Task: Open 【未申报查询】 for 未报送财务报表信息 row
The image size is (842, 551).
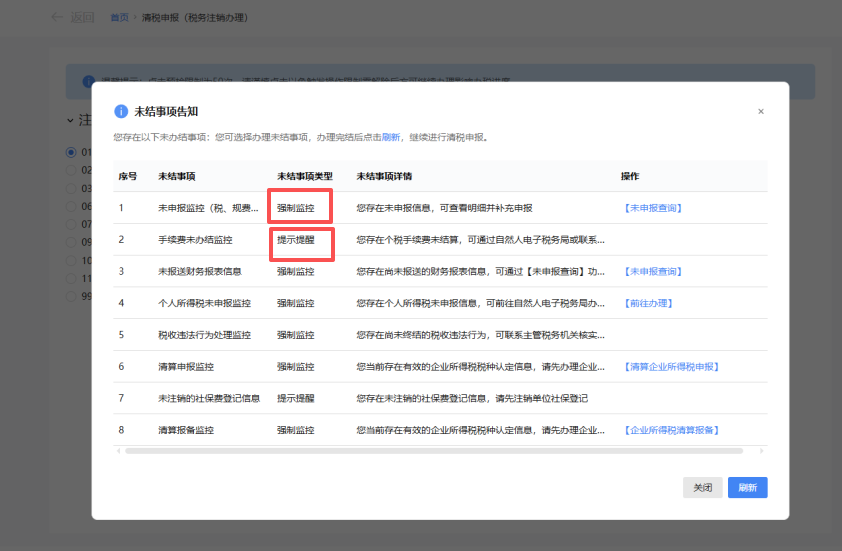Action: pos(652,271)
